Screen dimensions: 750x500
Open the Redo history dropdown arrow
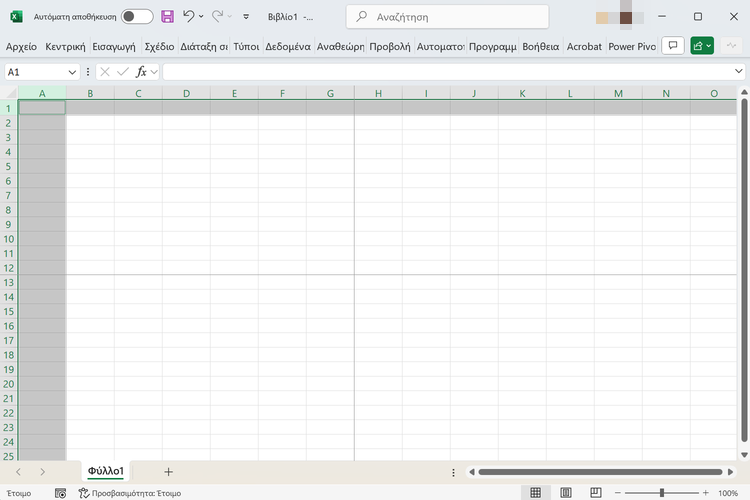(230, 17)
